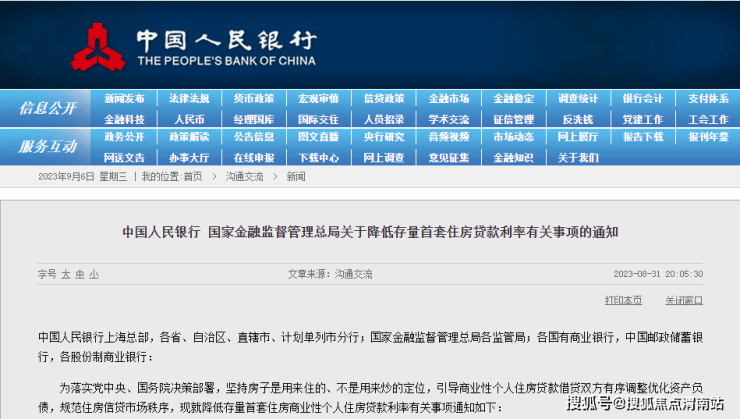Select 征信管理 menu item
This screenshot has height=419, width=740.
coord(513,120)
